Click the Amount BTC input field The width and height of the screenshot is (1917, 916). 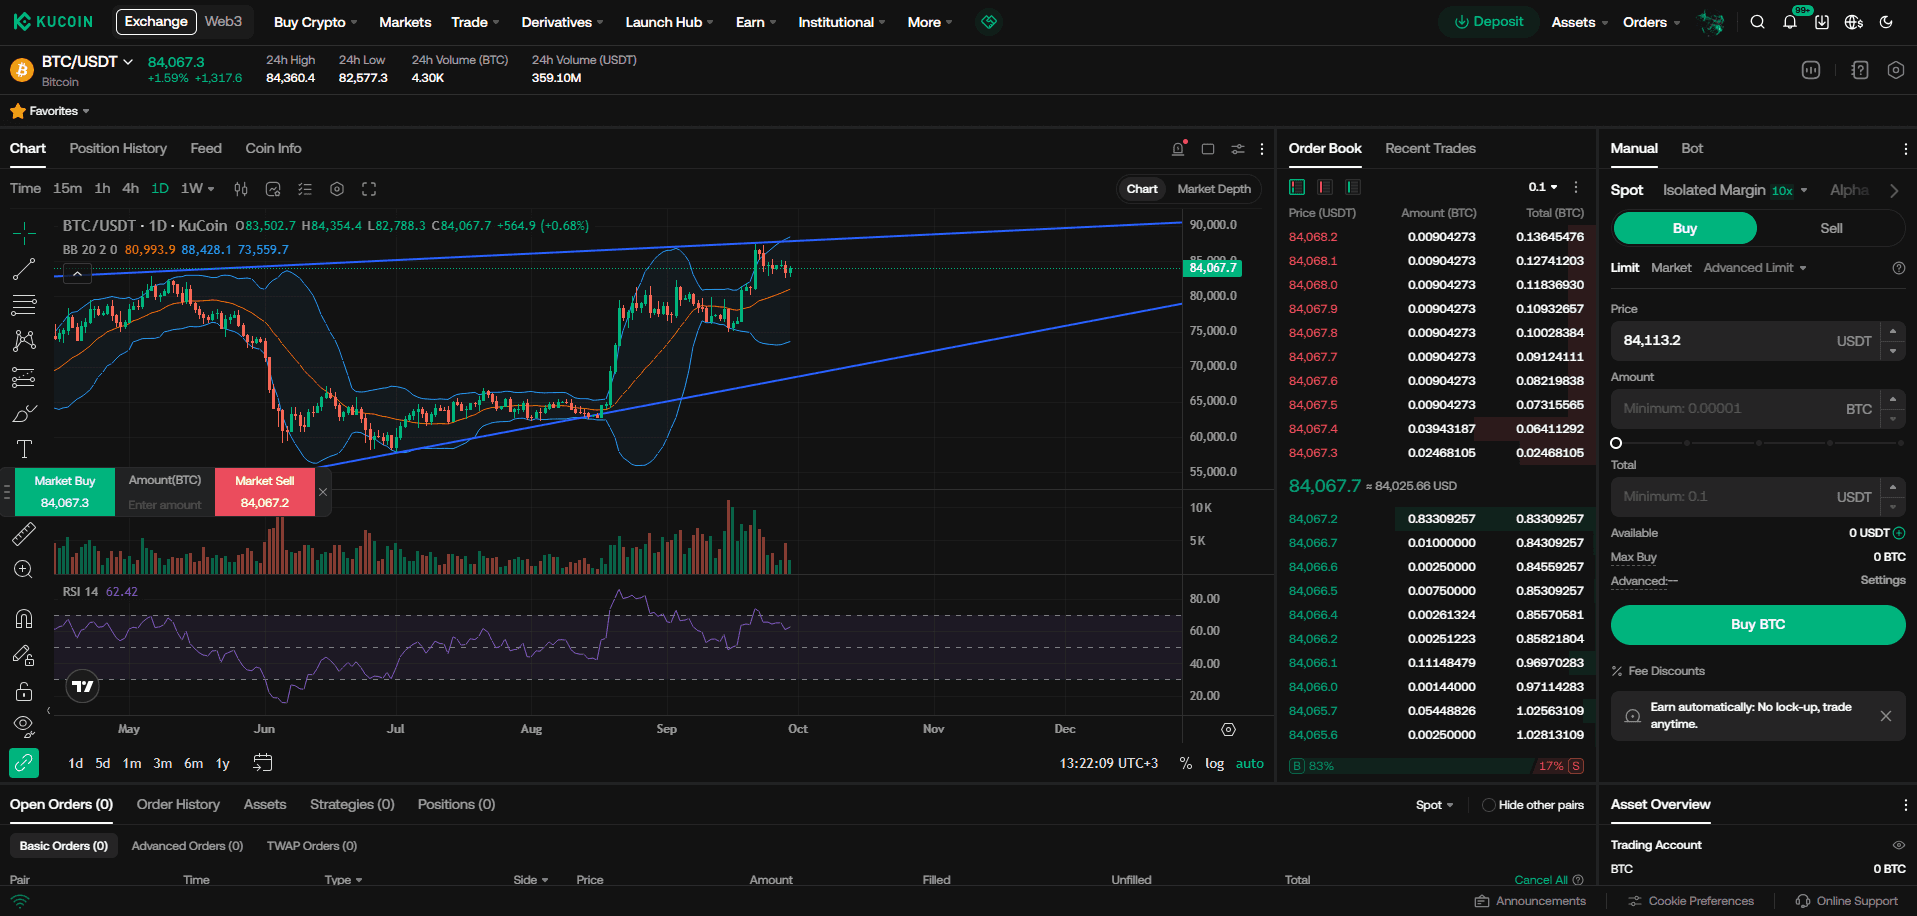1745,409
